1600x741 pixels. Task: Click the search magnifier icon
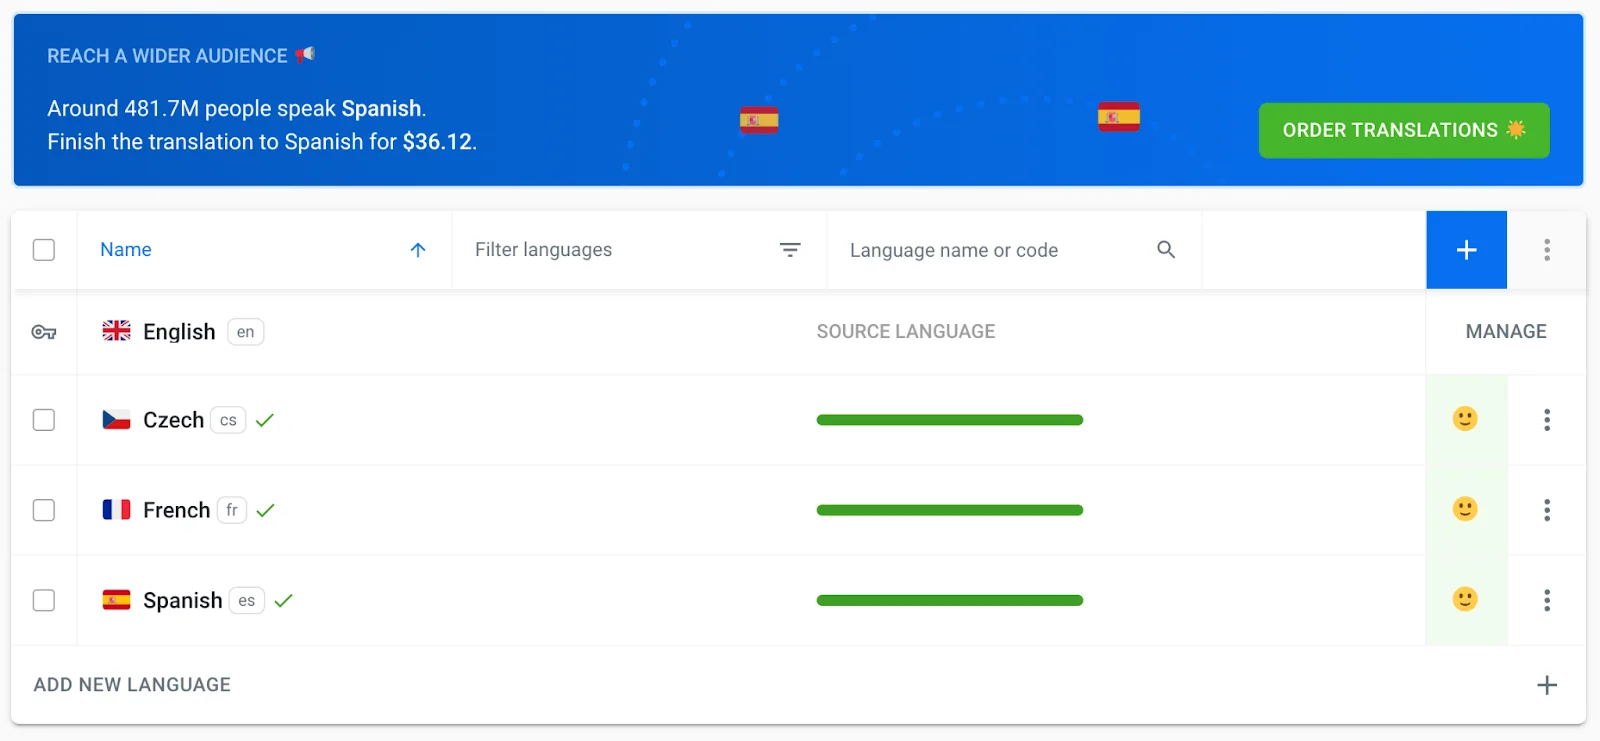coord(1166,250)
